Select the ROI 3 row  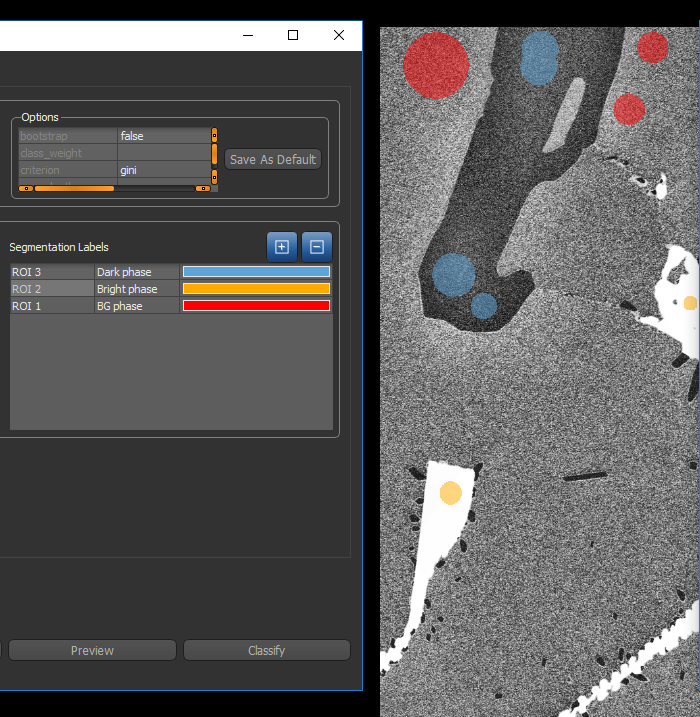coord(51,272)
